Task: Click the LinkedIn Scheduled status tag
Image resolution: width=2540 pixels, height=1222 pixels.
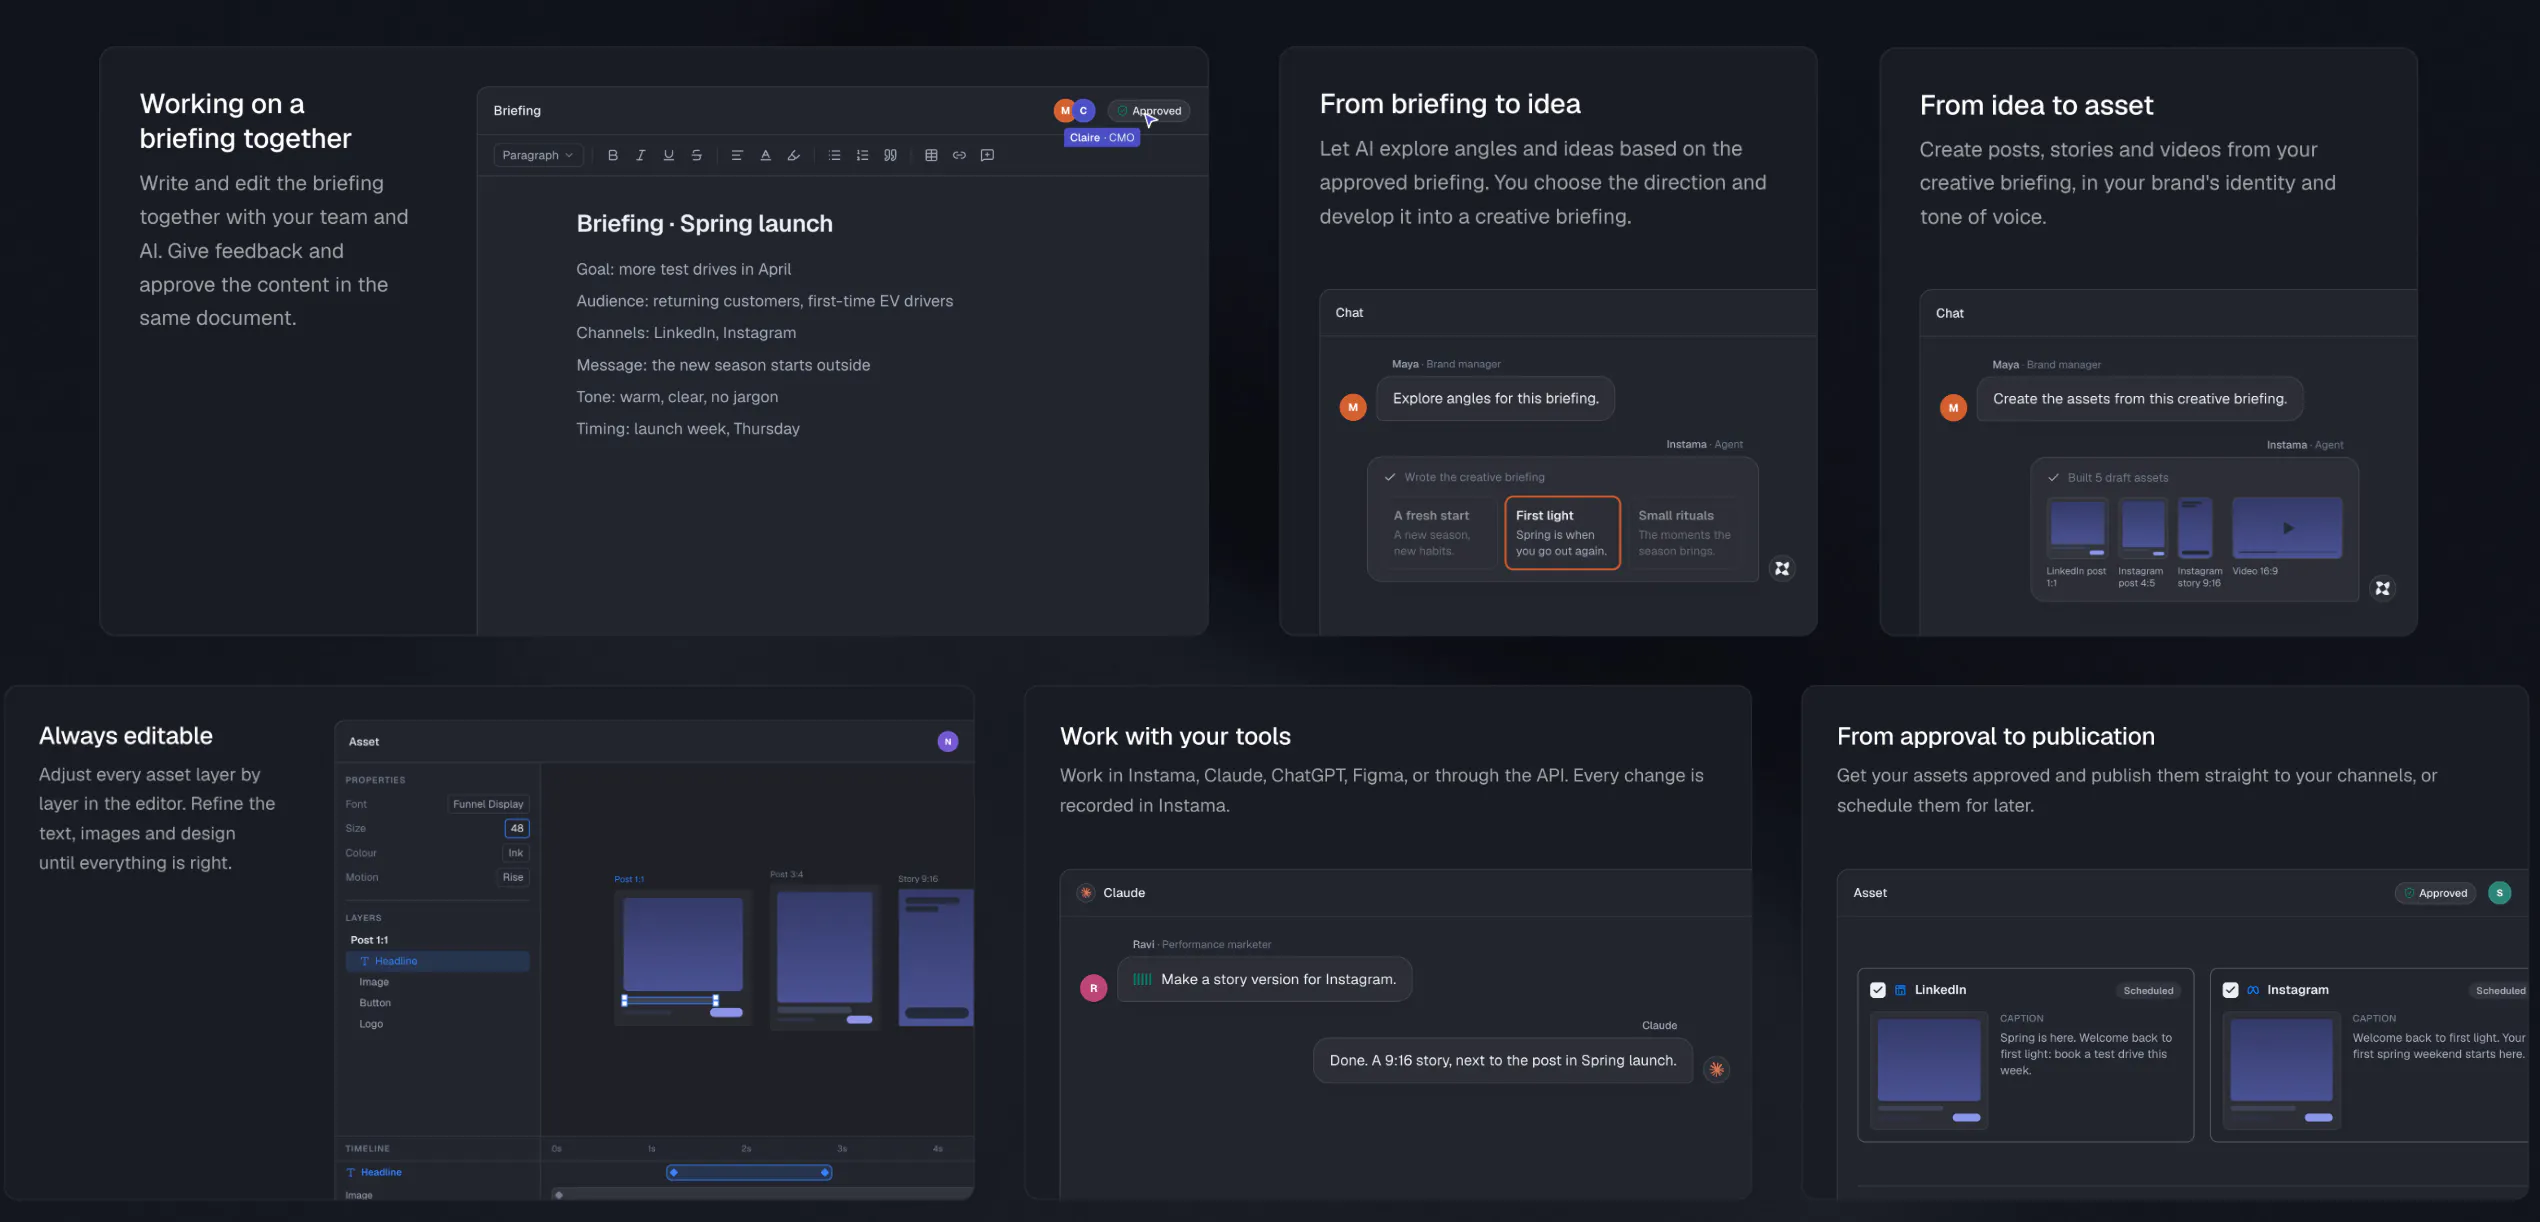Action: [2148, 991]
